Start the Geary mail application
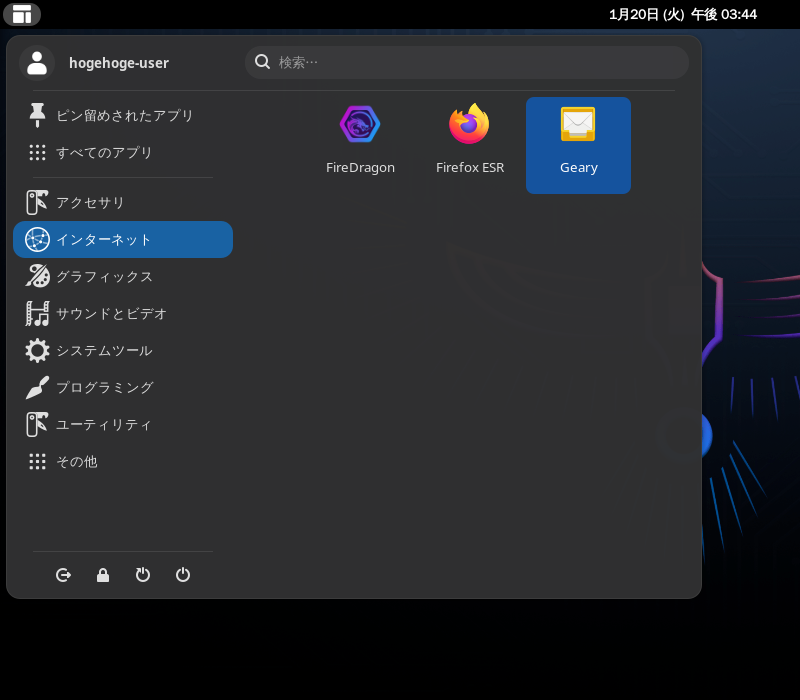 (x=578, y=145)
